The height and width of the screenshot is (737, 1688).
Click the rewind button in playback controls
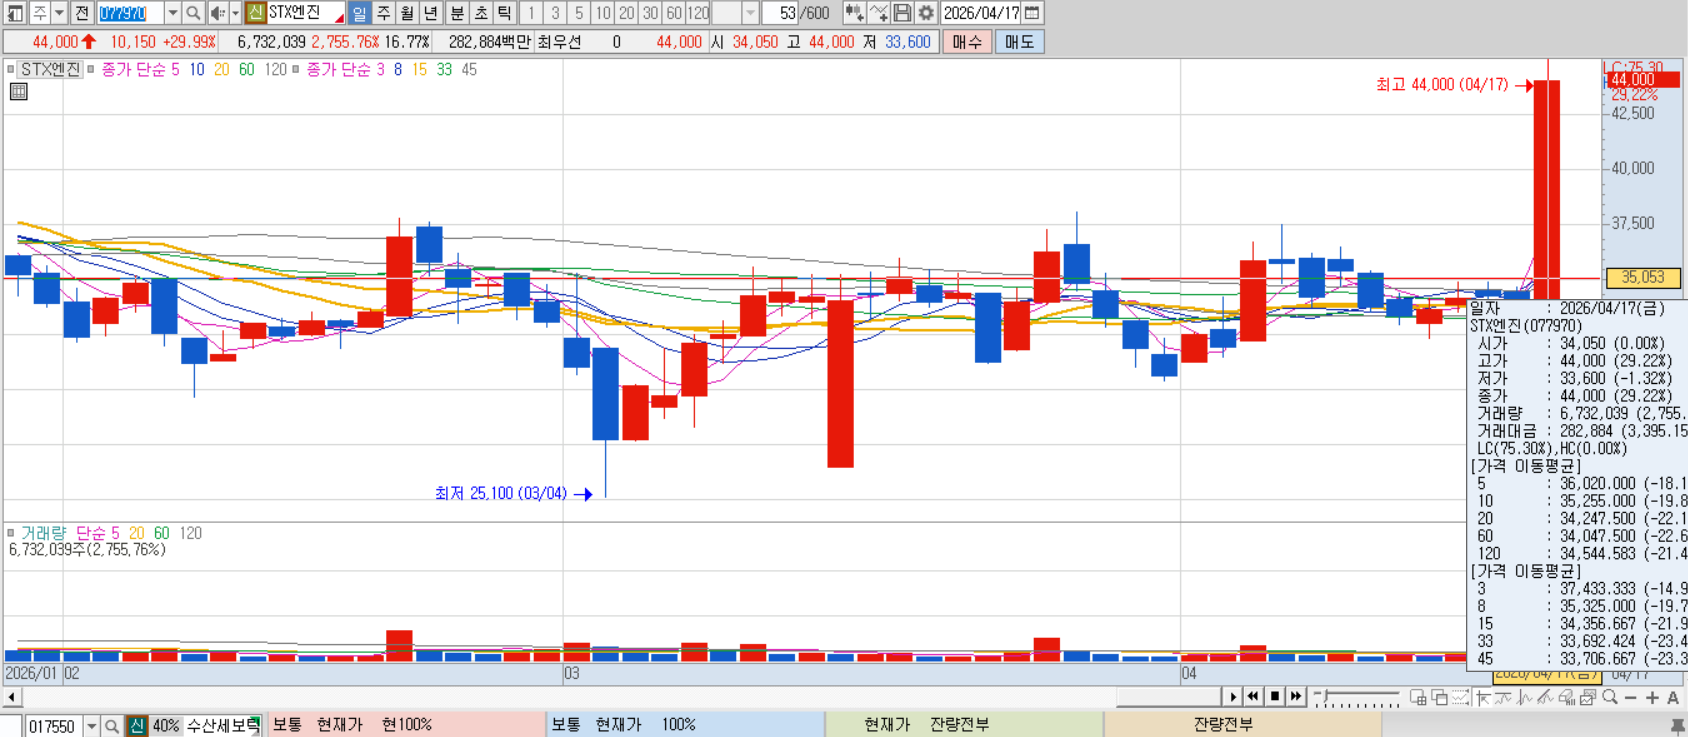[x=1253, y=697]
